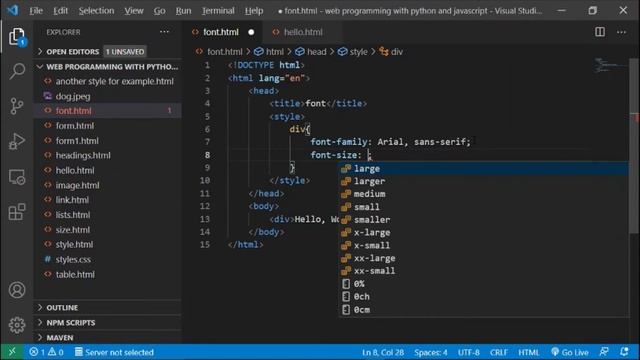Viewport: 640px width, 360px height.
Task: Click 'CRLF' end of line selector
Action: click(498, 352)
